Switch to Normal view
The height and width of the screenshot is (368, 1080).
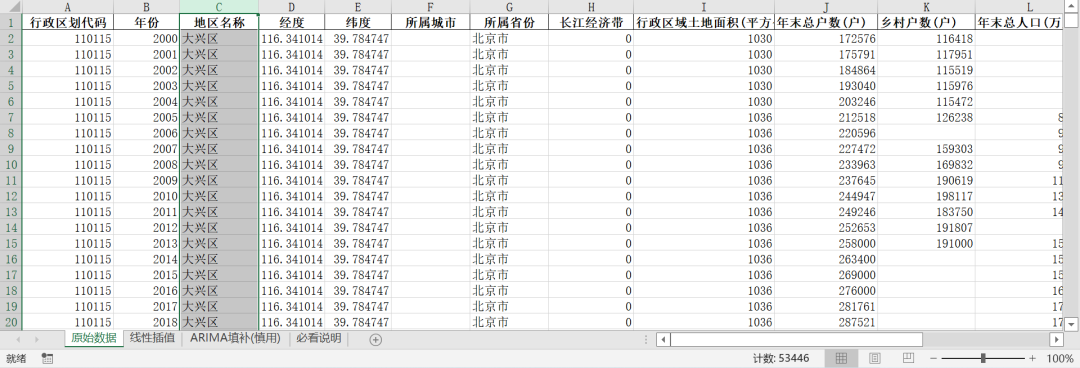point(841,358)
